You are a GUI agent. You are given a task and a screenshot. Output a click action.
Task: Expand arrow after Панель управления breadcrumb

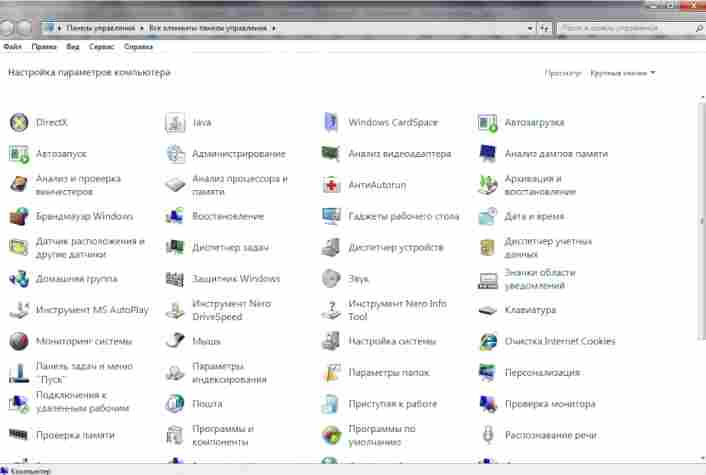tap(142, 28)
